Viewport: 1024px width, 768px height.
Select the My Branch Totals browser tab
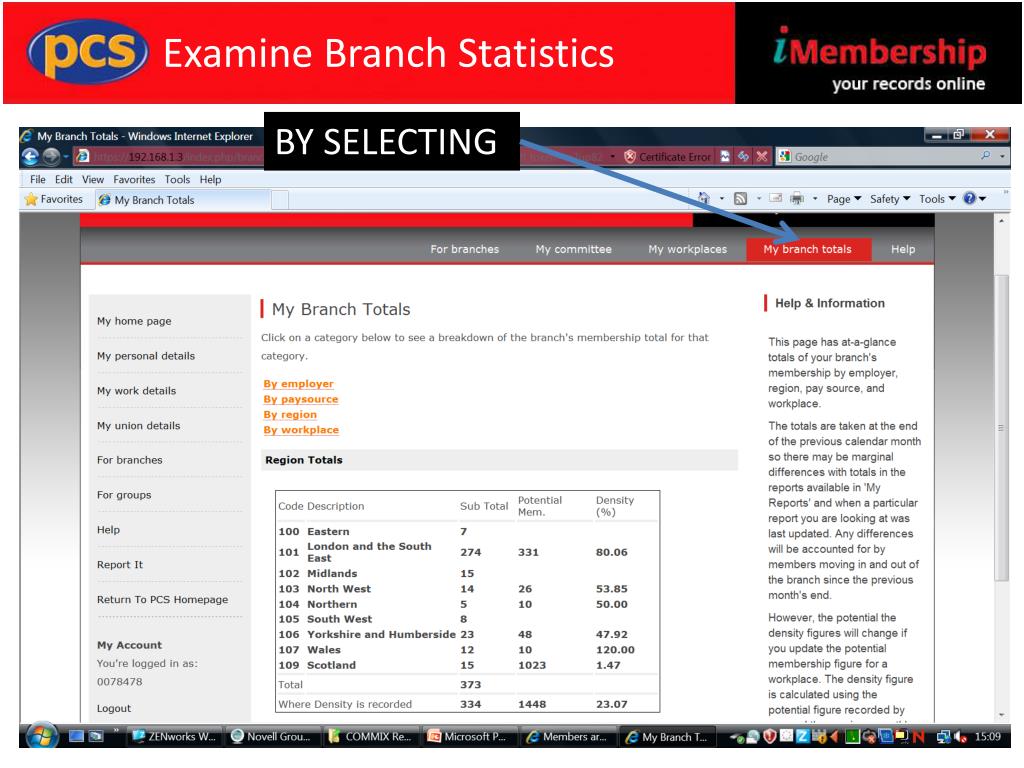[182, 200]
